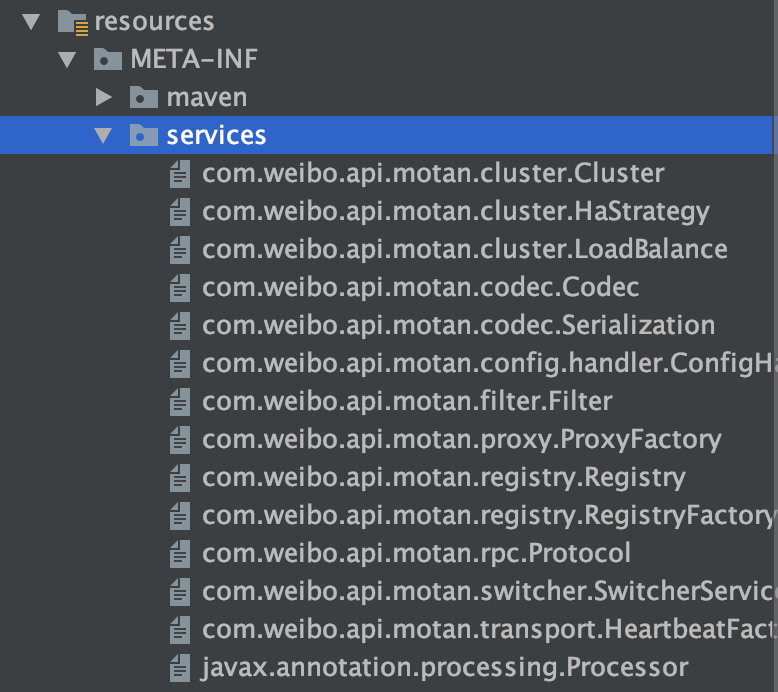Click the maven folder icon
The height and width of the screenshot is (692, 778).
[x=145, y=97]
